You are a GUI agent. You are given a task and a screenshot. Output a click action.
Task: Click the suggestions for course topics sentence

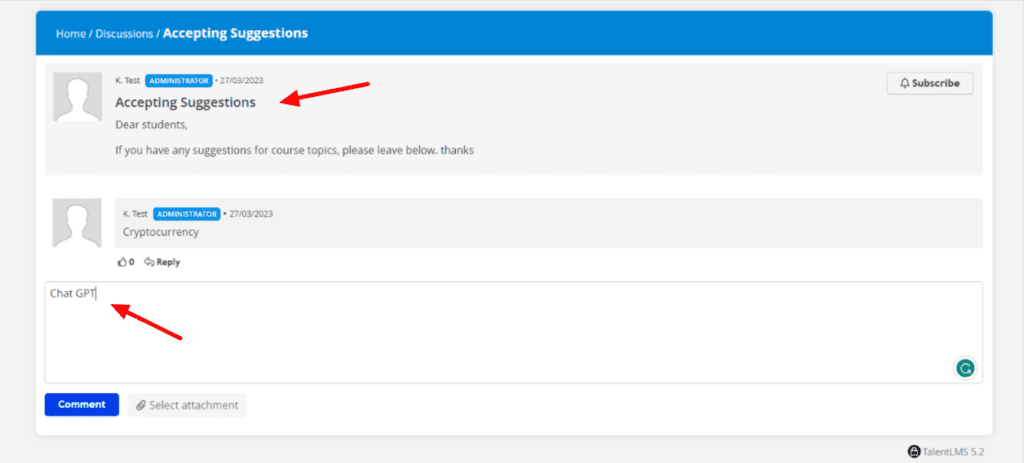[x=295, y=150]
